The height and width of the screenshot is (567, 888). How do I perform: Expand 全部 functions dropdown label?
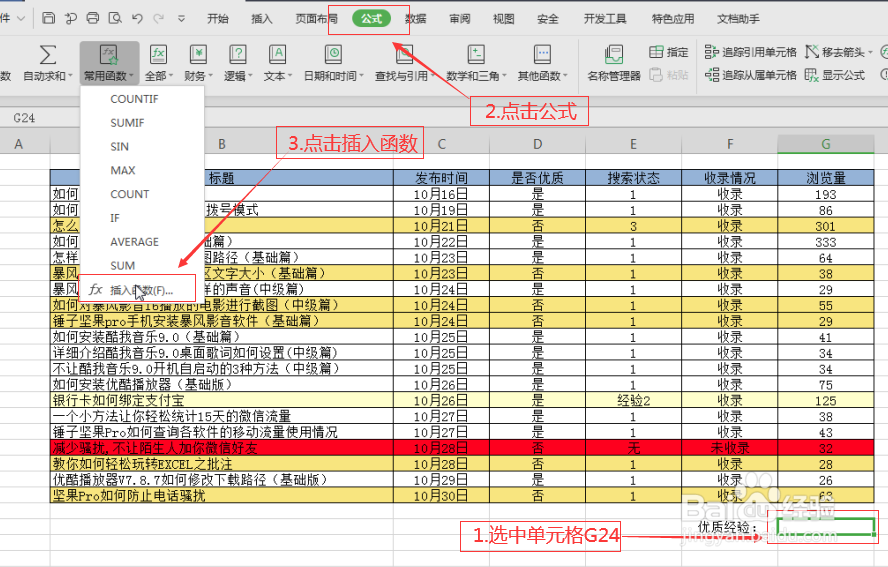(159, 76)
